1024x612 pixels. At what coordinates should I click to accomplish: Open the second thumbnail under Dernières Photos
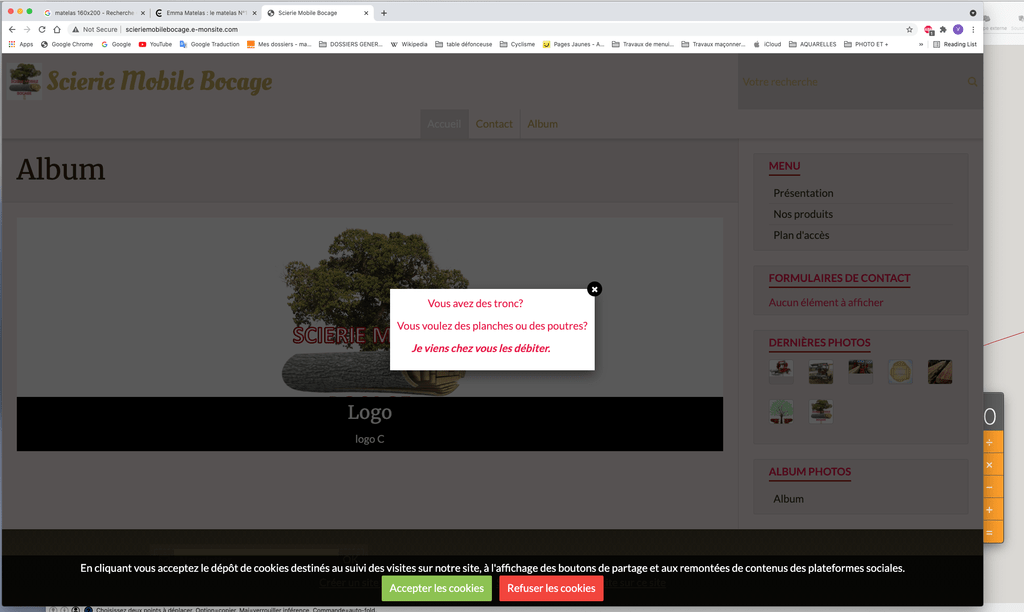click(821, 371)
